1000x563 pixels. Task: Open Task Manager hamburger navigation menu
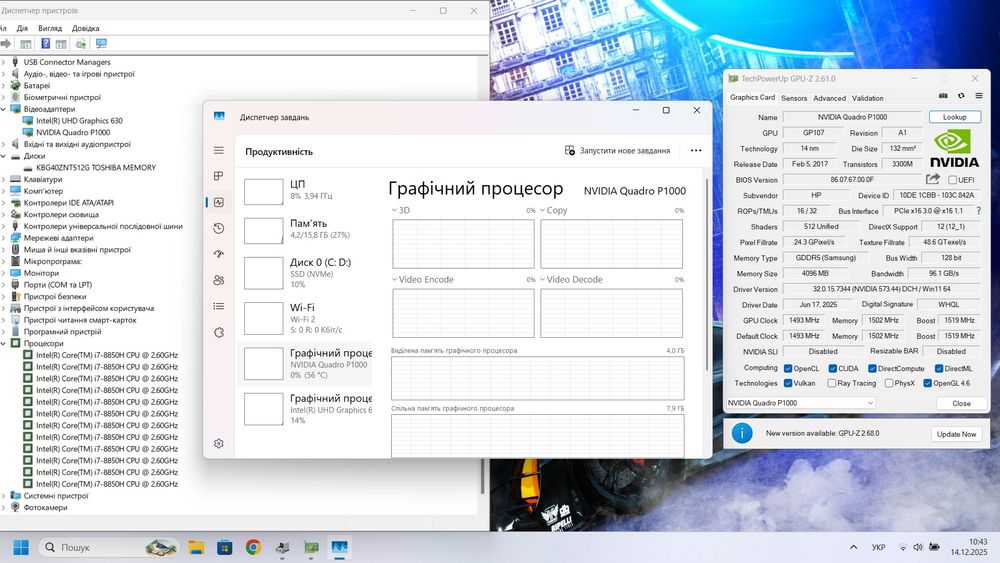point(219,150)
